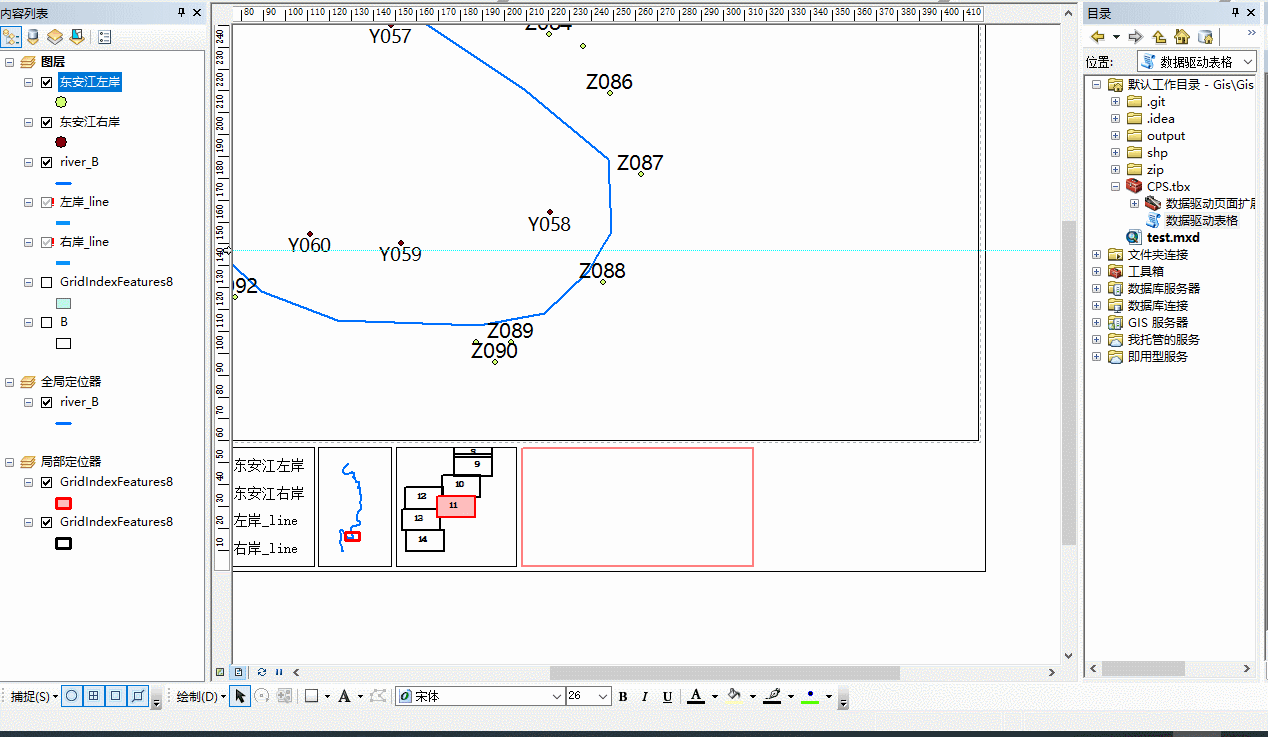
Task: Select 文件夹连接 in Catalog tree
Action: 1158,254
